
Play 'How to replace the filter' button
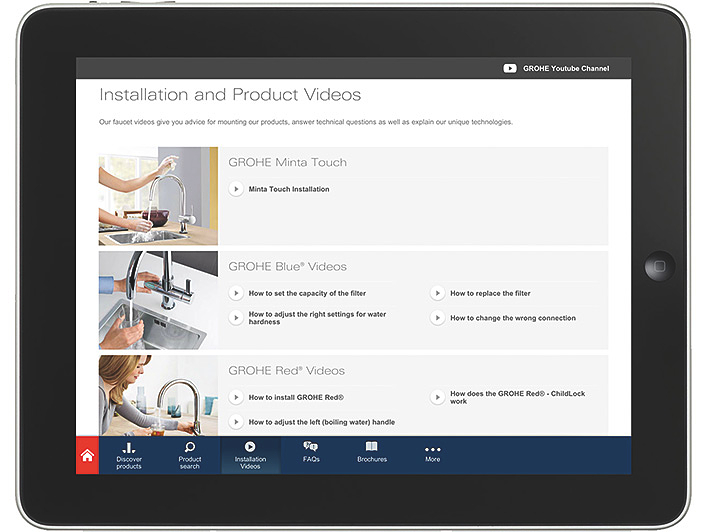pyautogui.click(x=437, y=293)
